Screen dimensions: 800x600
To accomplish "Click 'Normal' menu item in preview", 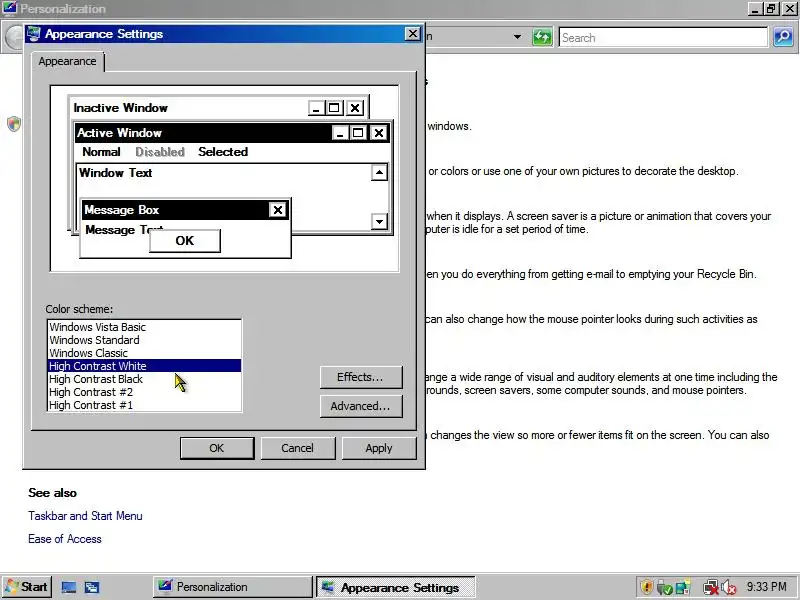I will pyautogui.click(x=101, y=152).
